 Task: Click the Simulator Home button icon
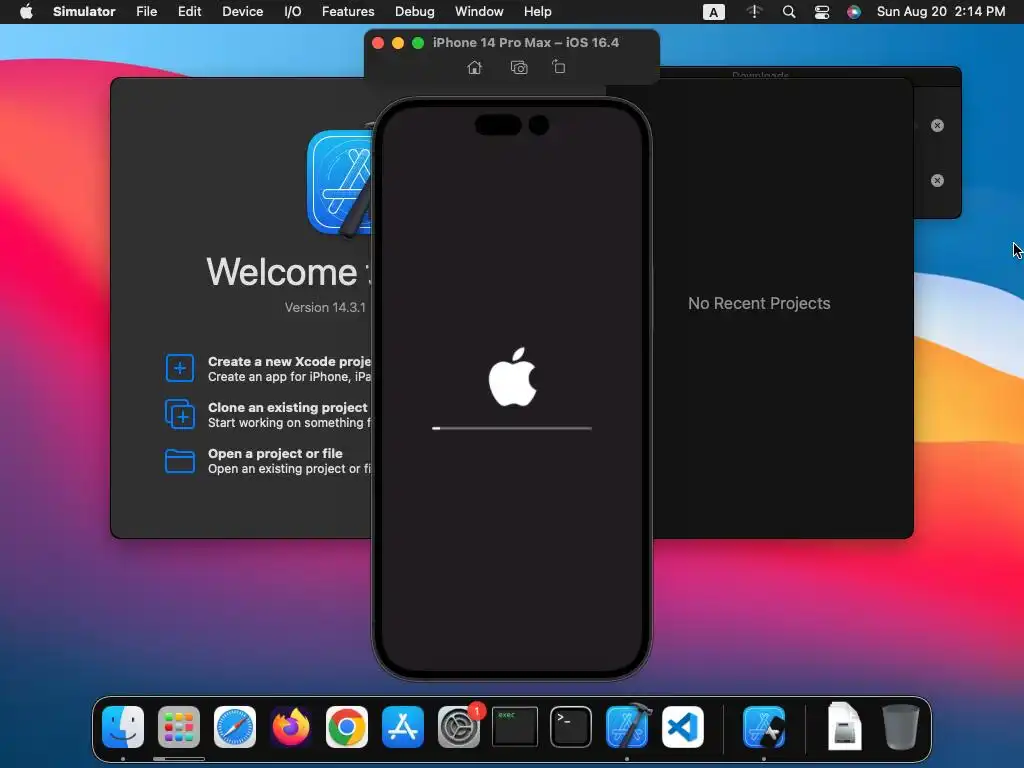click(475, 67)
